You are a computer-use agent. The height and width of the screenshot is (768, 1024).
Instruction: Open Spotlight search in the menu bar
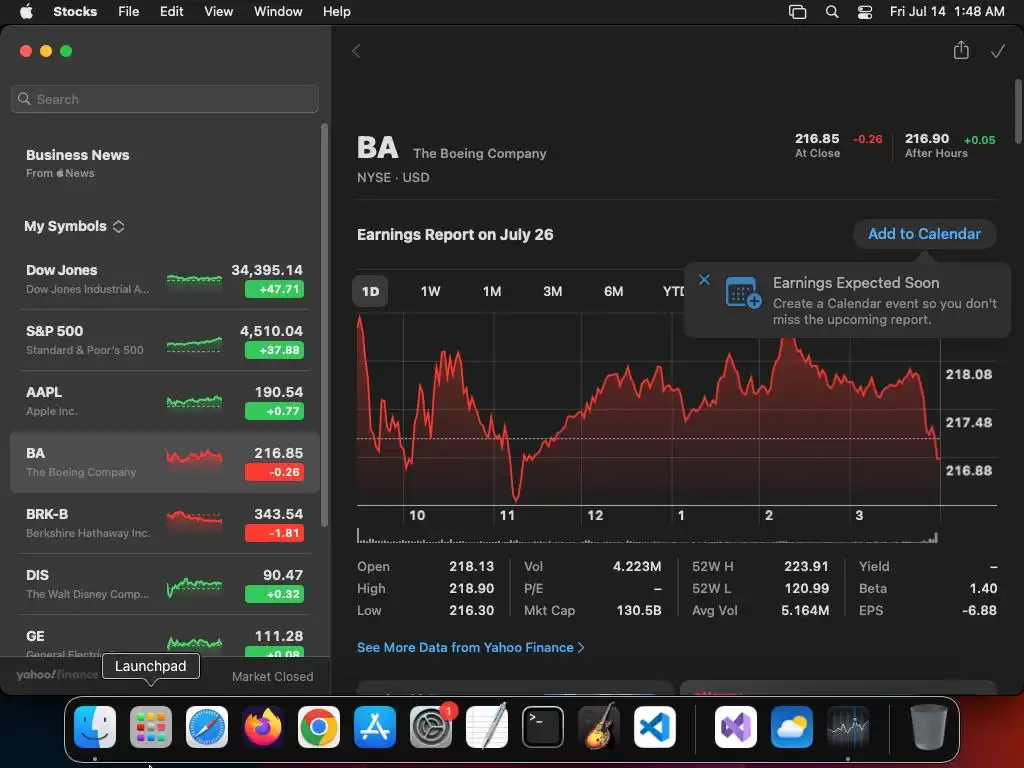(831, 12)
